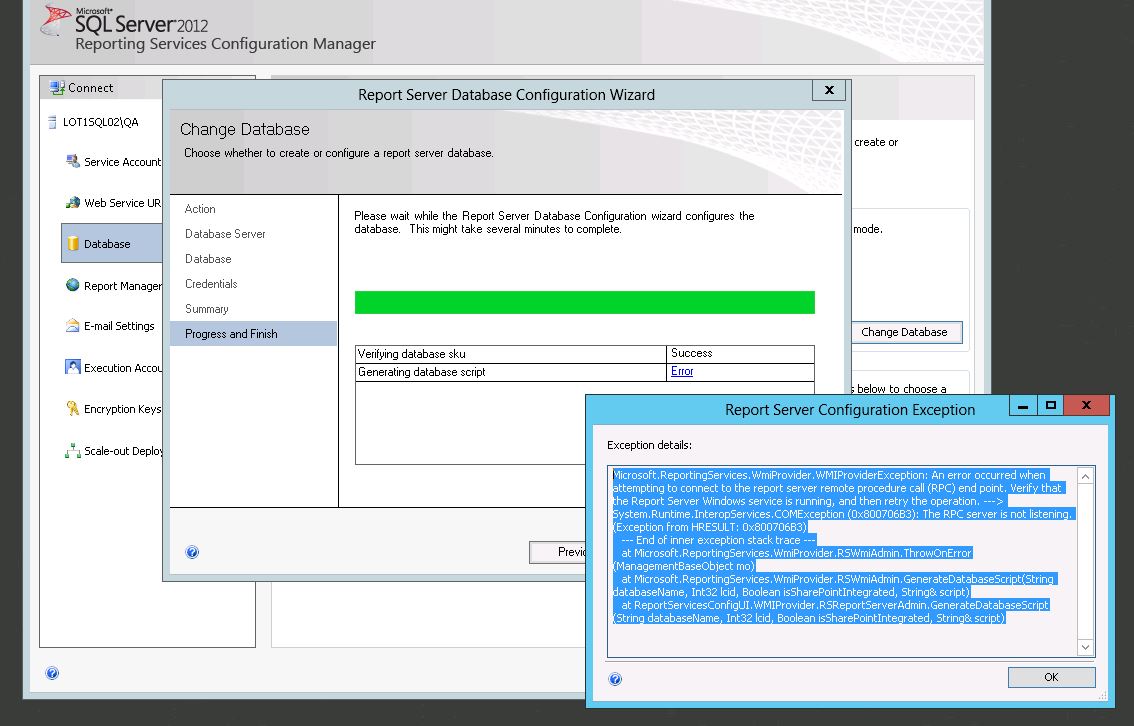Open Service Account page icon

coord(73,161)
